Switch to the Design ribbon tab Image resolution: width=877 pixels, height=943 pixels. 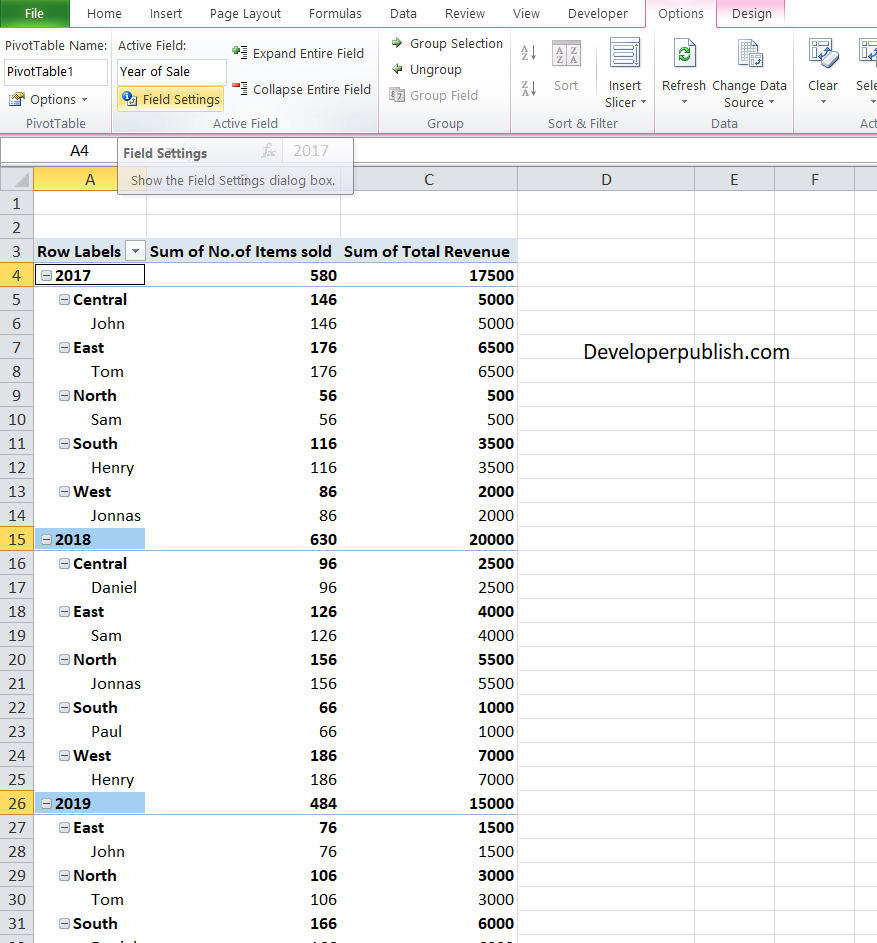751,14
